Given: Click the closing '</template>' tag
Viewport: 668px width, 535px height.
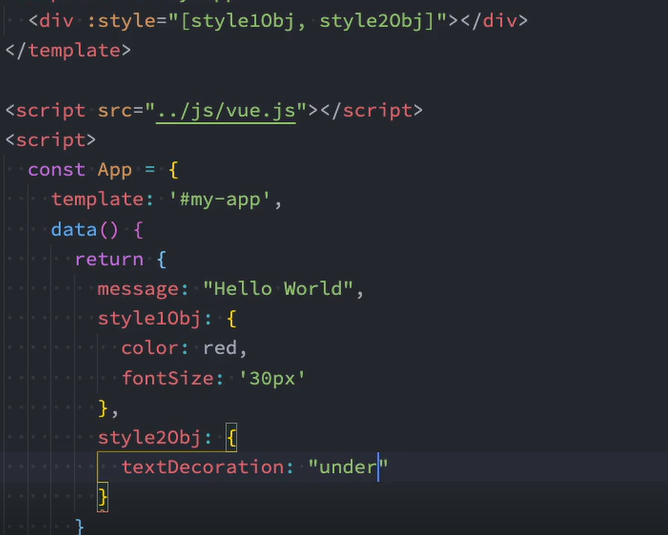Looking at the screenshot, I should (x=68, y=51).
